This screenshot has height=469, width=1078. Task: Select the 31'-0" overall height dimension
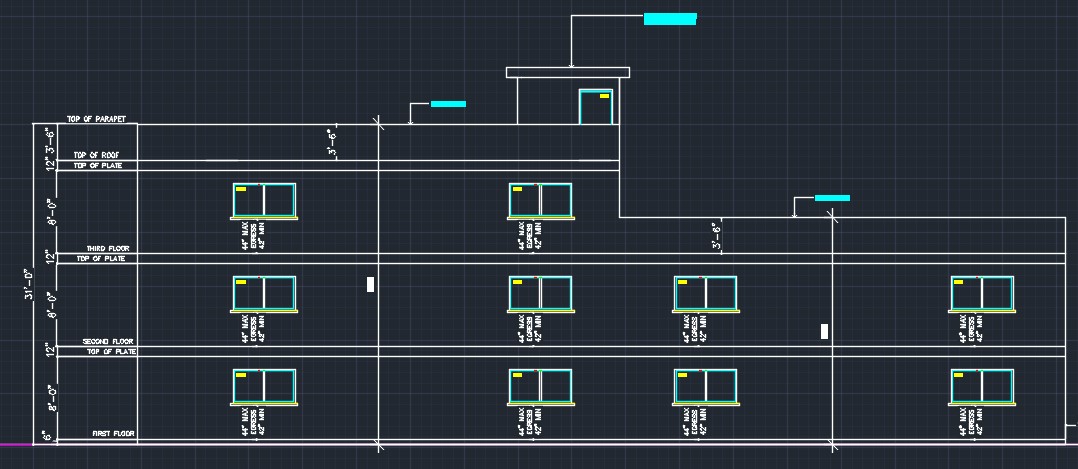(x=28, y=284)
